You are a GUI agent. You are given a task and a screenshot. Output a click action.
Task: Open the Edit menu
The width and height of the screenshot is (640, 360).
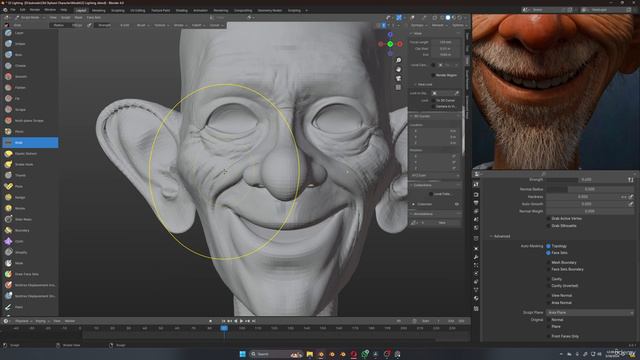tap(22, 10)
